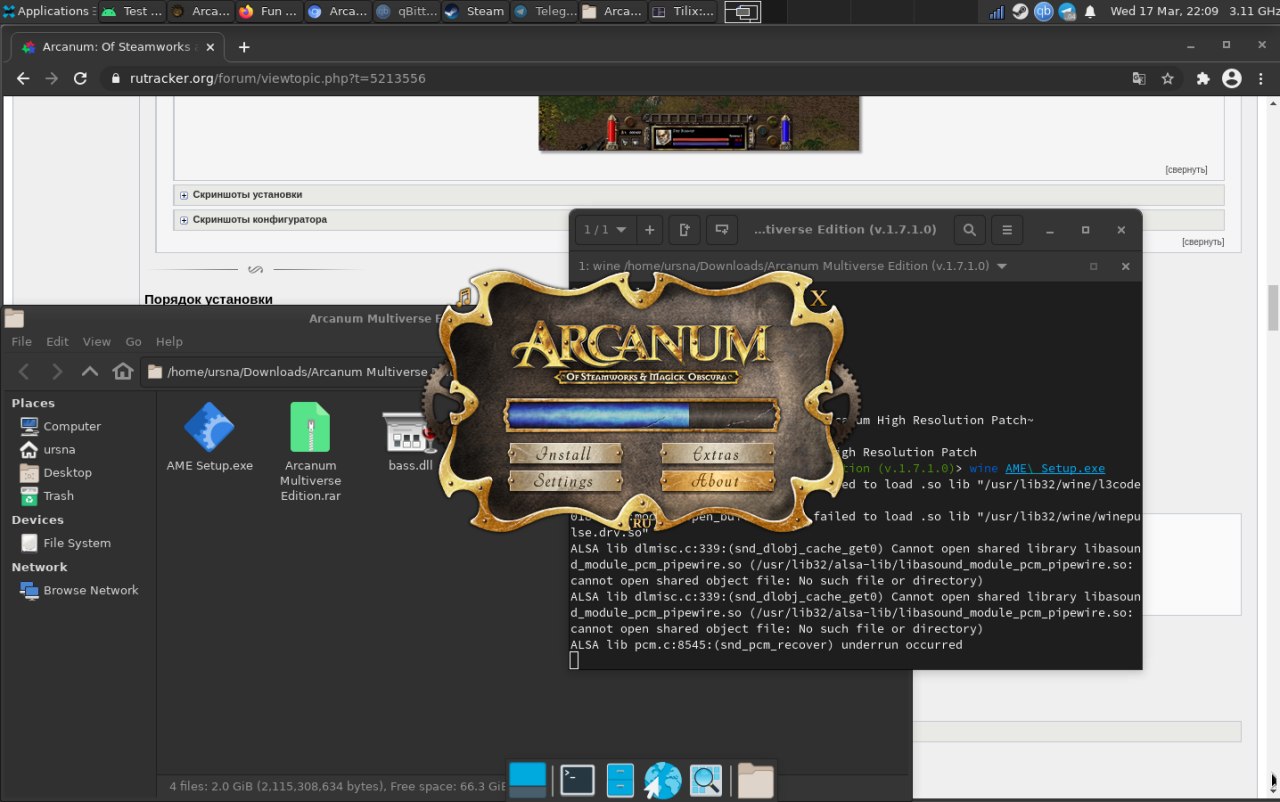Click the Telegram tray icon
Screen dimensions: 1280x802
click(1067, 12)
